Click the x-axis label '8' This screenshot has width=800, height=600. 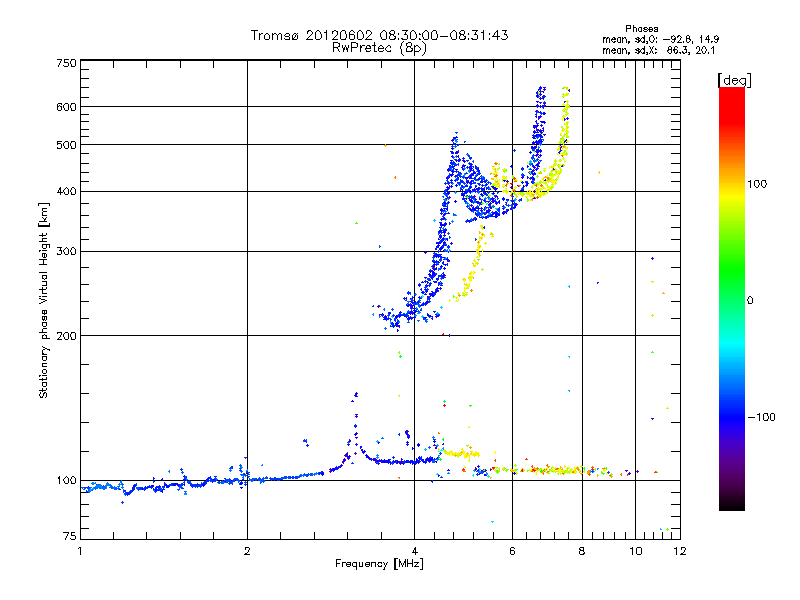click(x=582, y=551)
